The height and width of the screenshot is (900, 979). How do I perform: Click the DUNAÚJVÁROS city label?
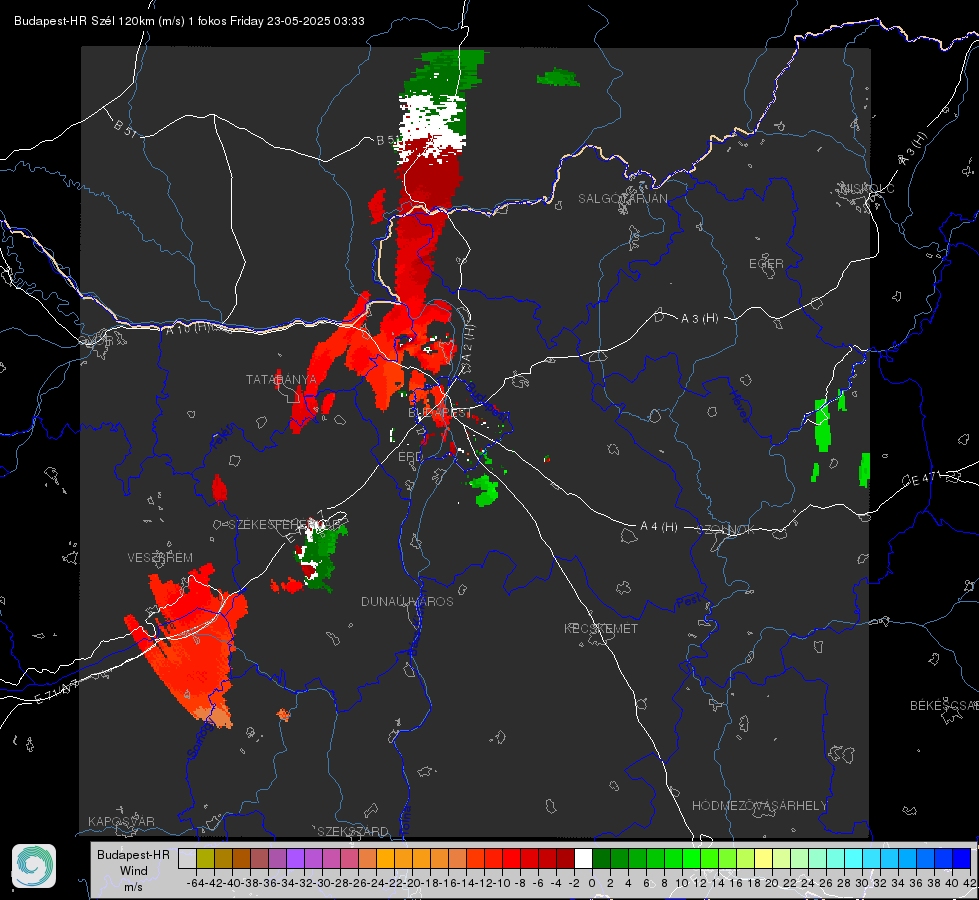[x=407, y=601]
